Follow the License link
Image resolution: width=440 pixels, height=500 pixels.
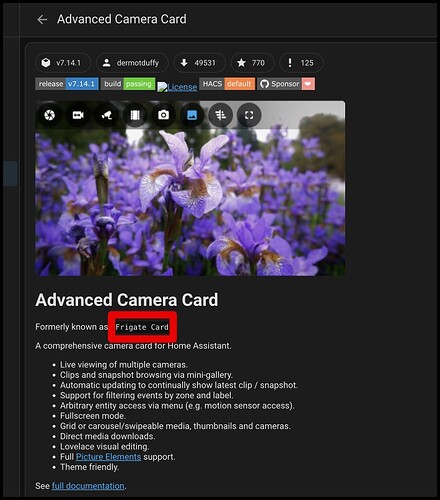coord(177,87)
